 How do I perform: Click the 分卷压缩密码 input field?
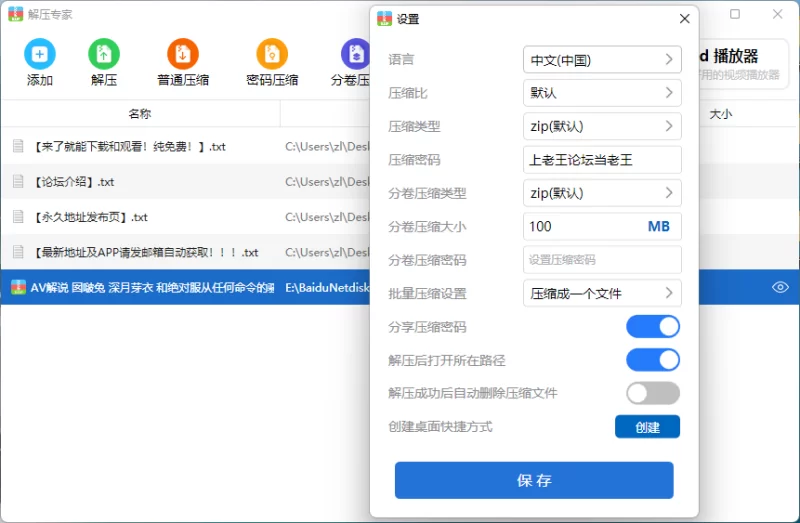602,260
